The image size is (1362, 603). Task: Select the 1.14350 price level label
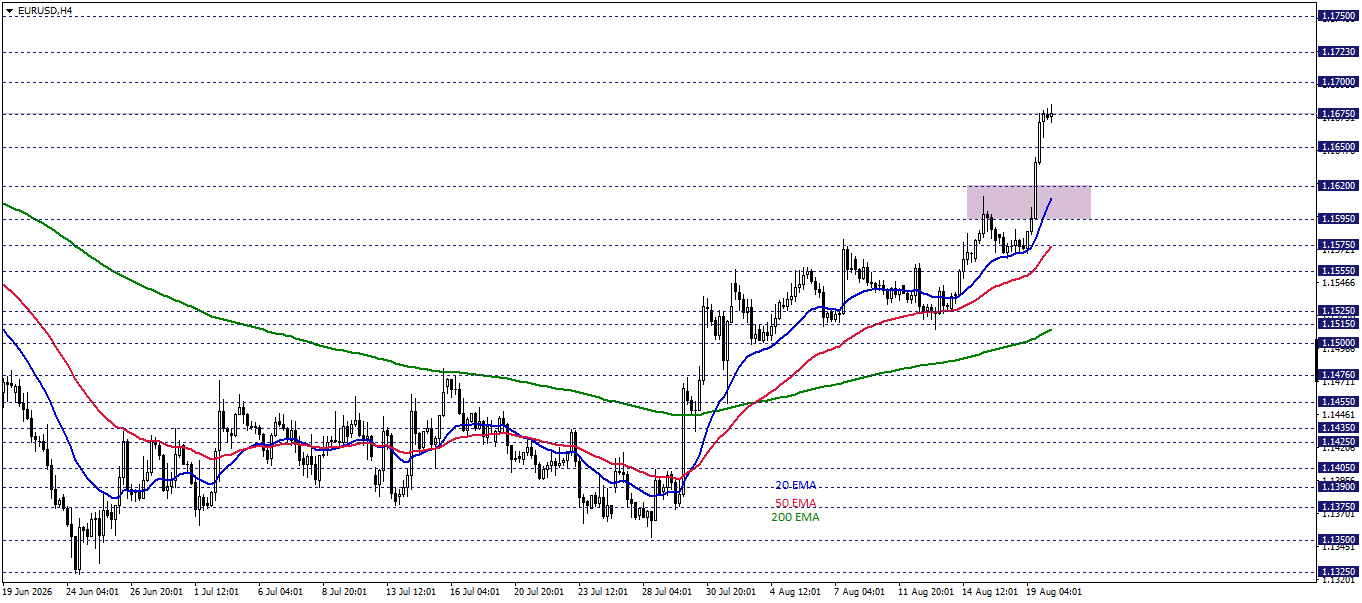coord(1338,427)
